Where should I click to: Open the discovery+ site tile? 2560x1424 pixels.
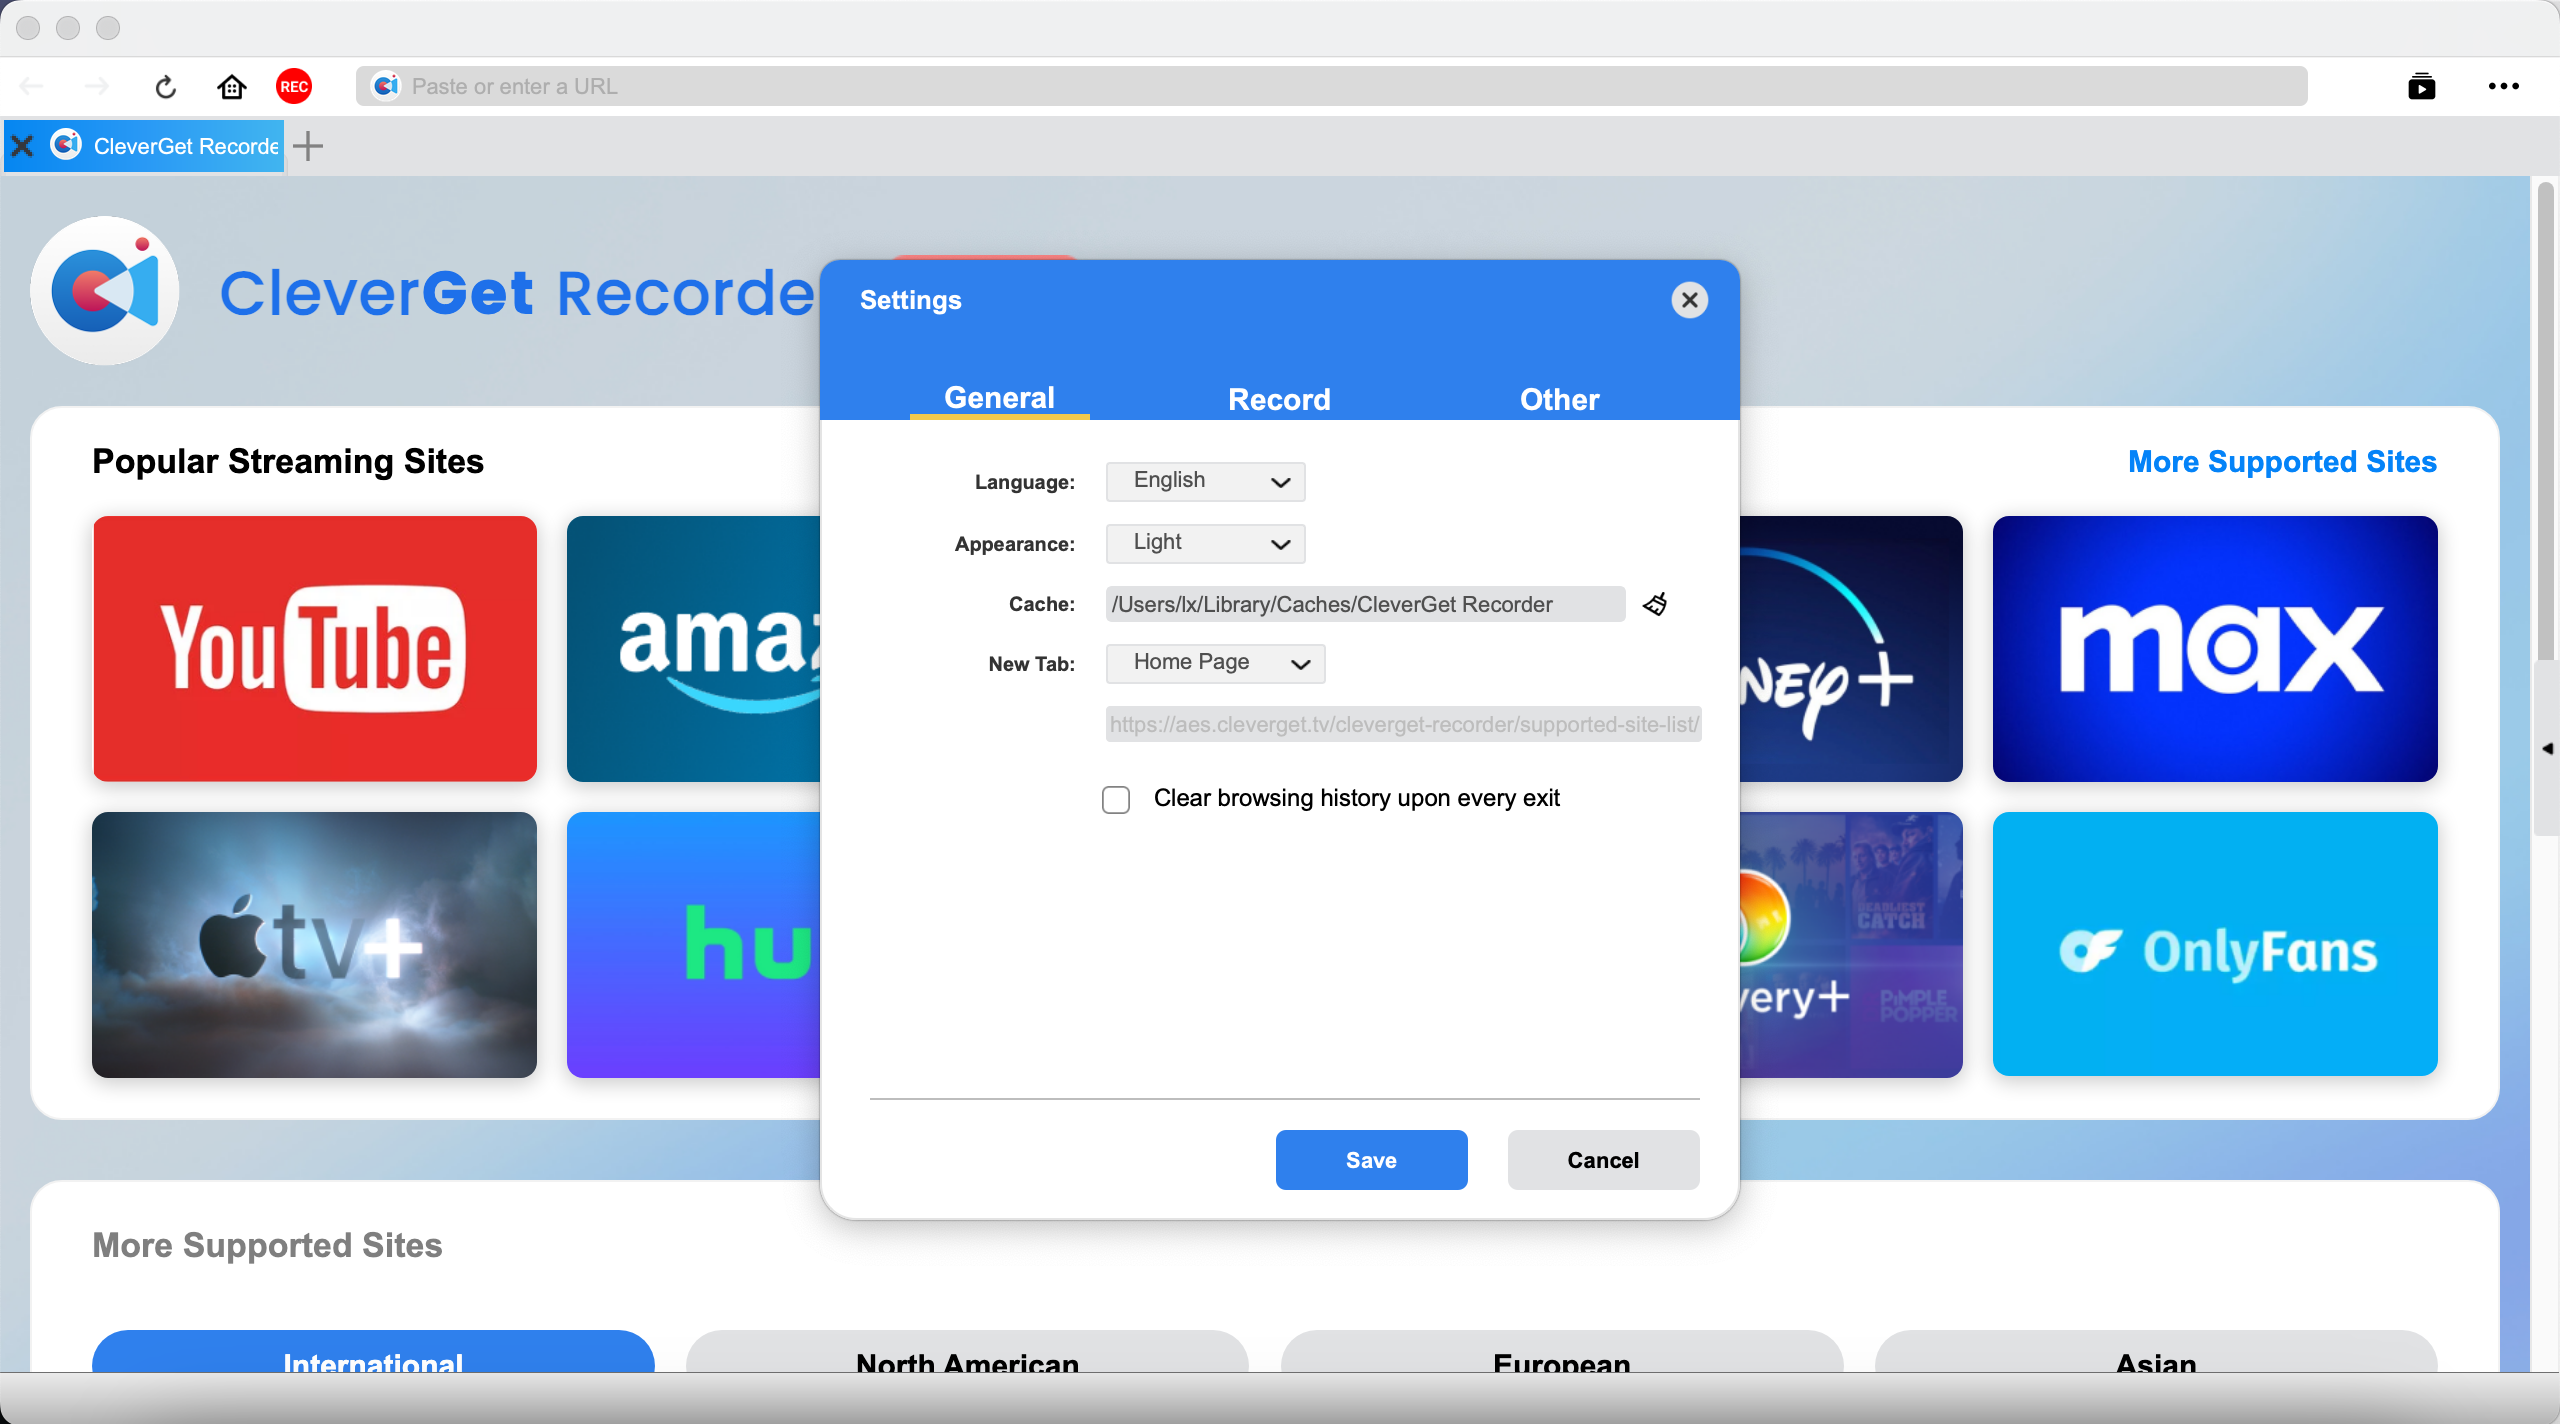[x=1851, y=944]
